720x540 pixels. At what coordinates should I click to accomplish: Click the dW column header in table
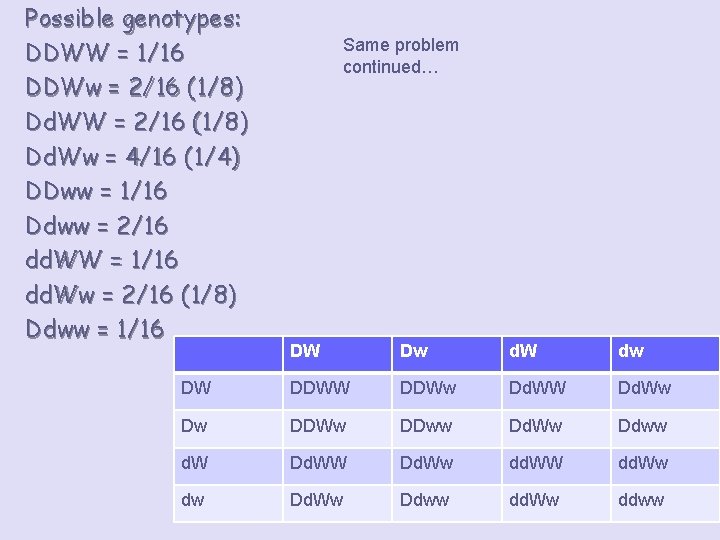click(555, 352)
